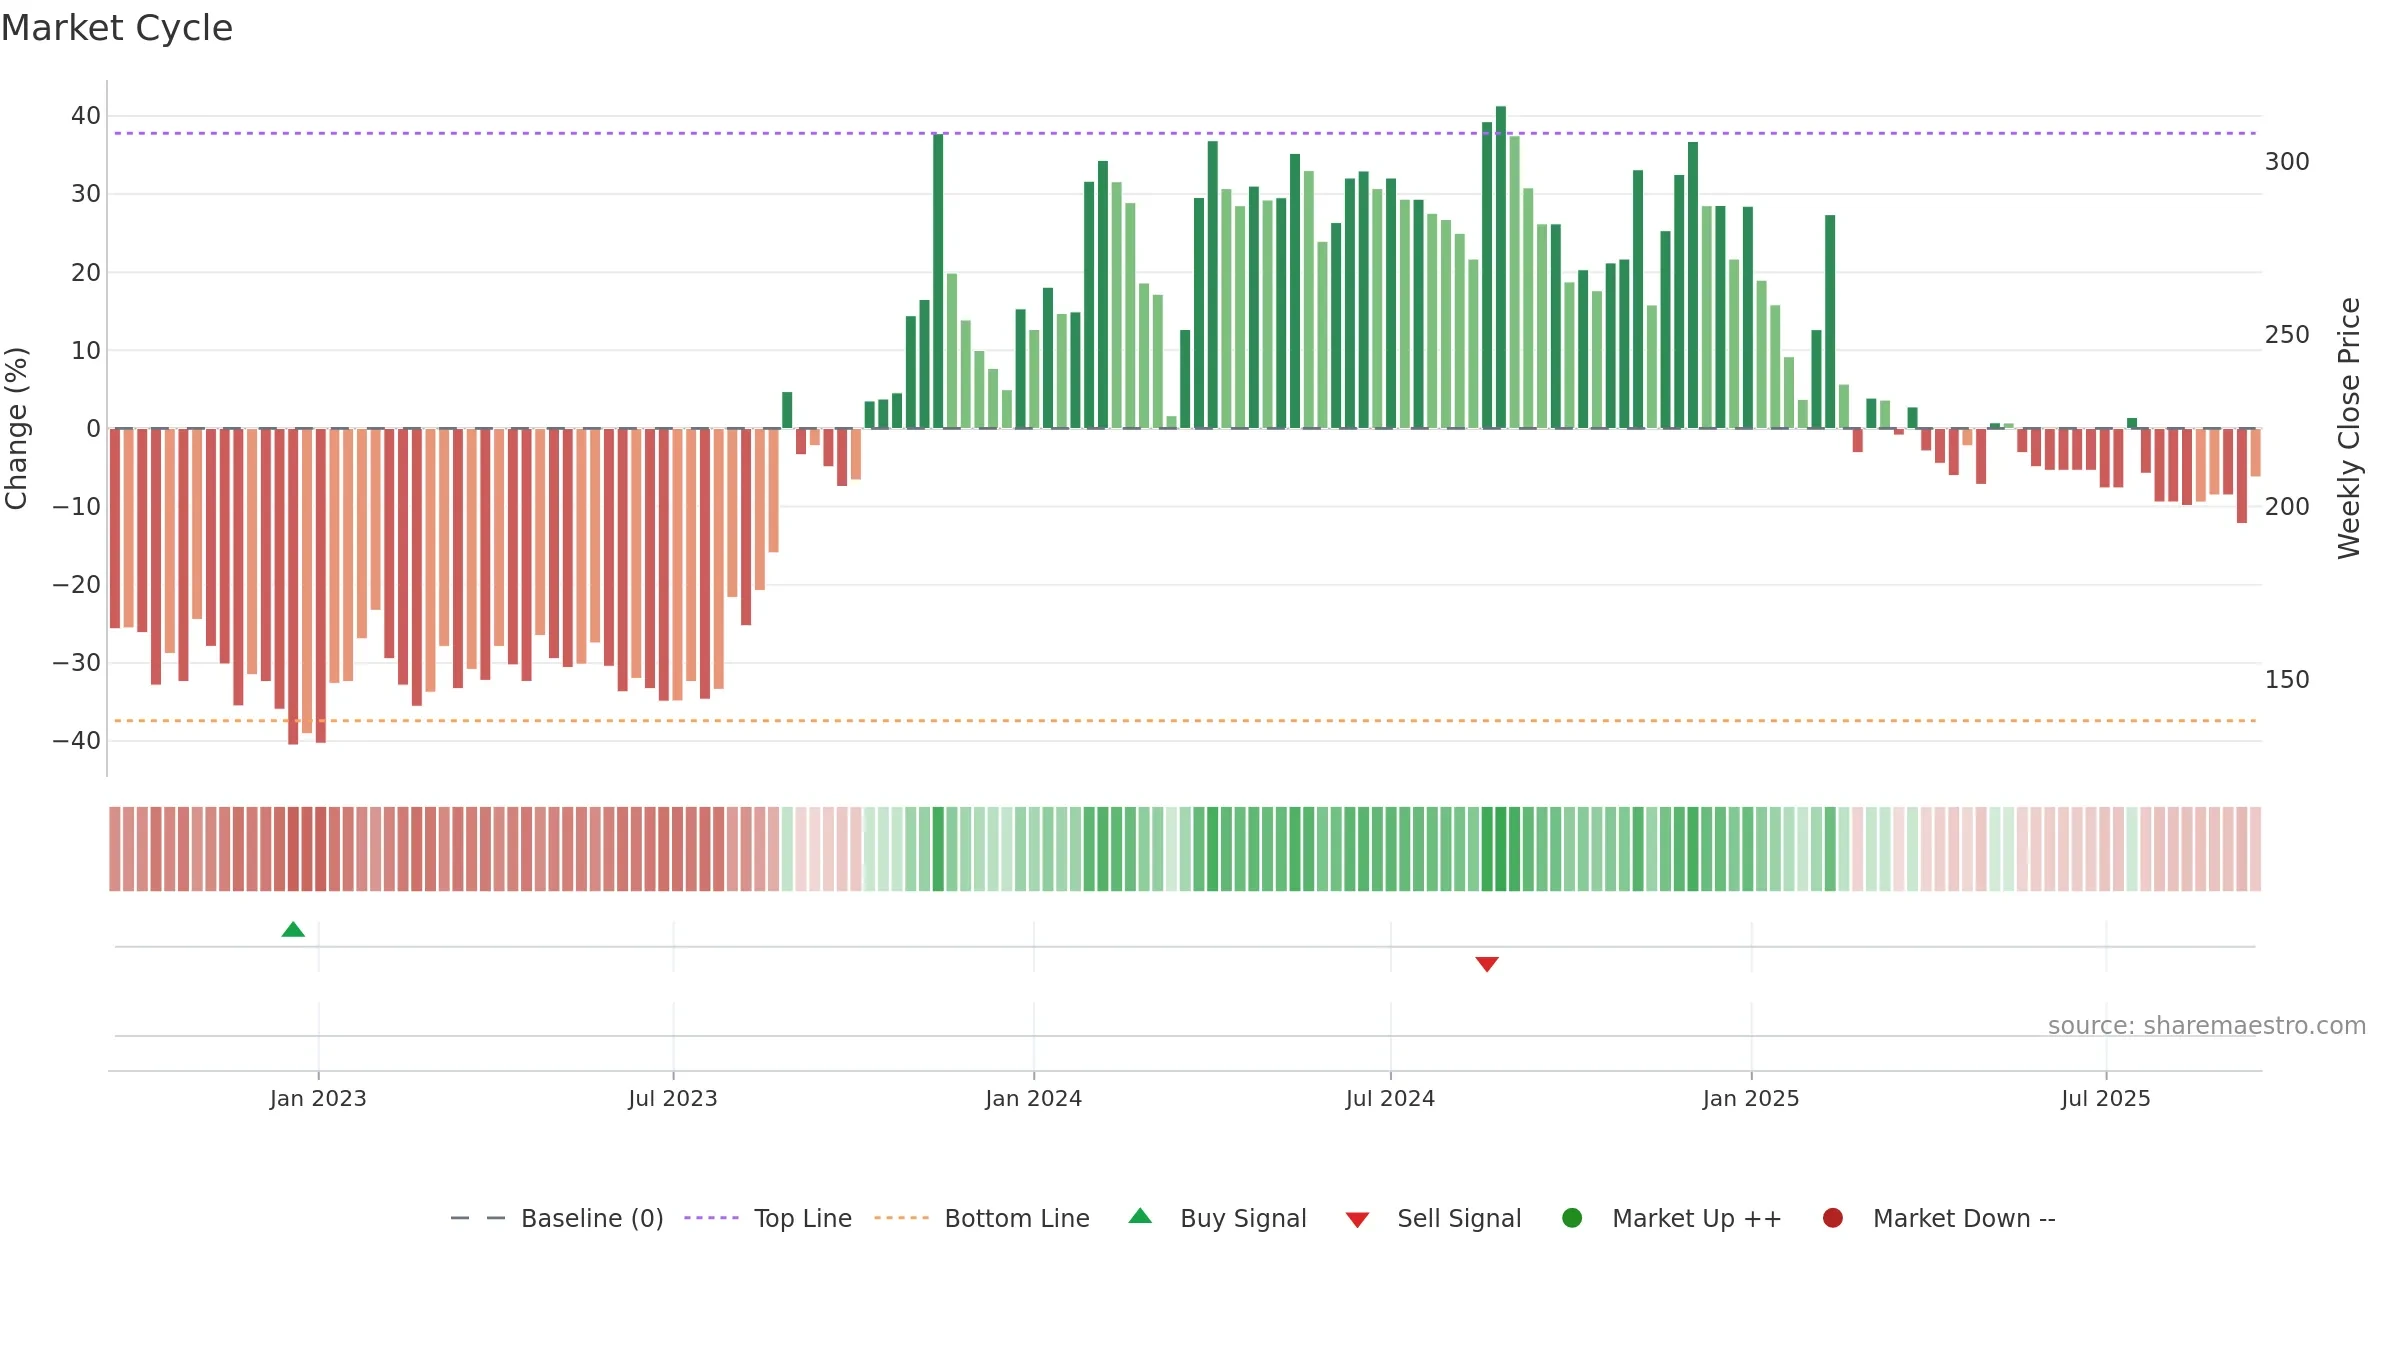Click the 150 tick on the price axis
2400x1350 pixels.
pos(2287,680)
